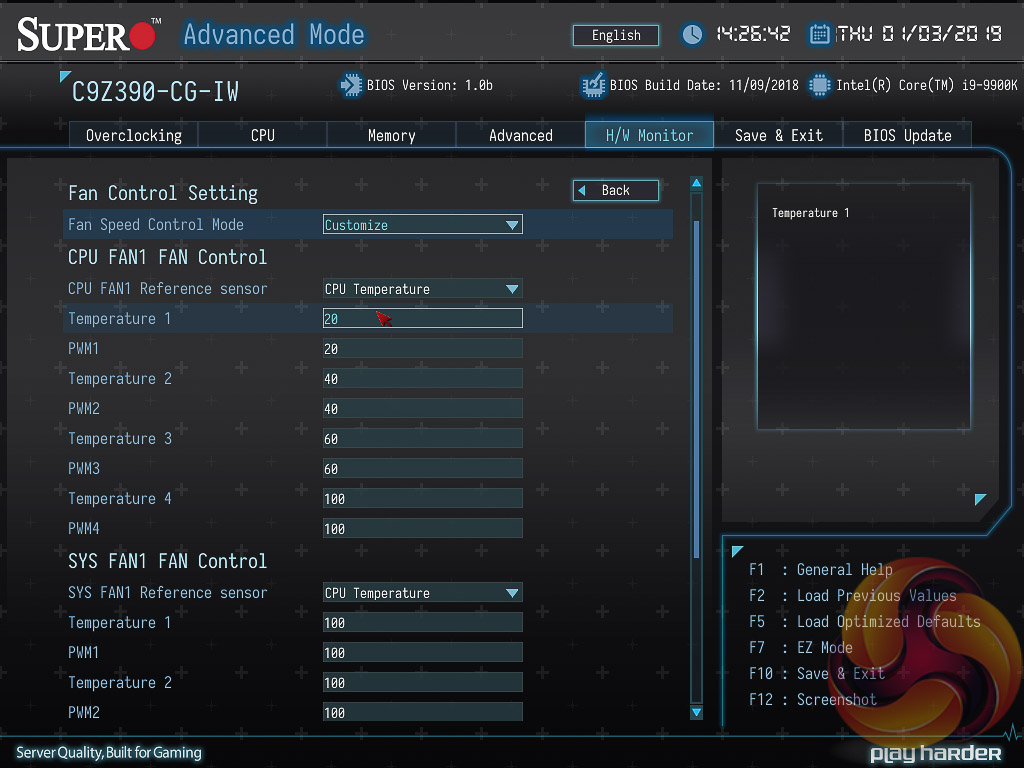This screenshot has width=1024, height=768.
Task: Select CPU FAN1 PWM2 value field
Action: coord(423,409)
